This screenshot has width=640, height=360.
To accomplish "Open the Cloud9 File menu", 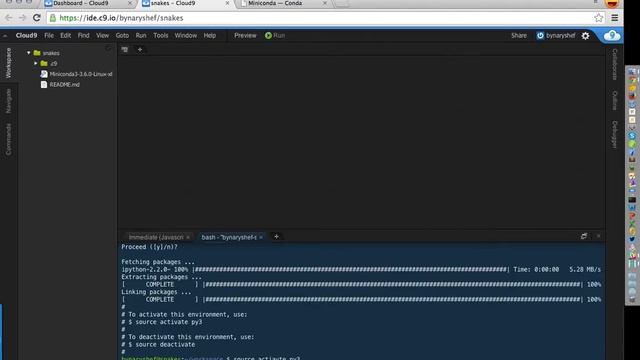I will click(49, 36).
